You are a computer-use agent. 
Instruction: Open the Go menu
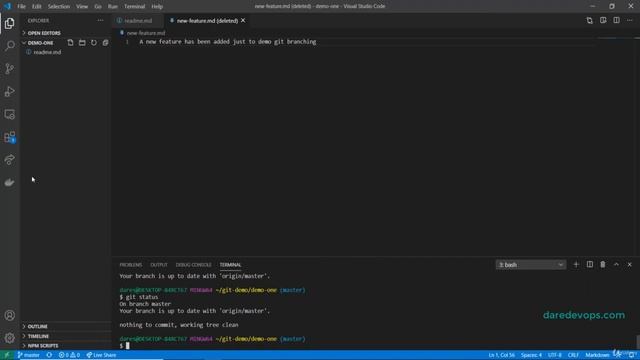click(98, 6)
